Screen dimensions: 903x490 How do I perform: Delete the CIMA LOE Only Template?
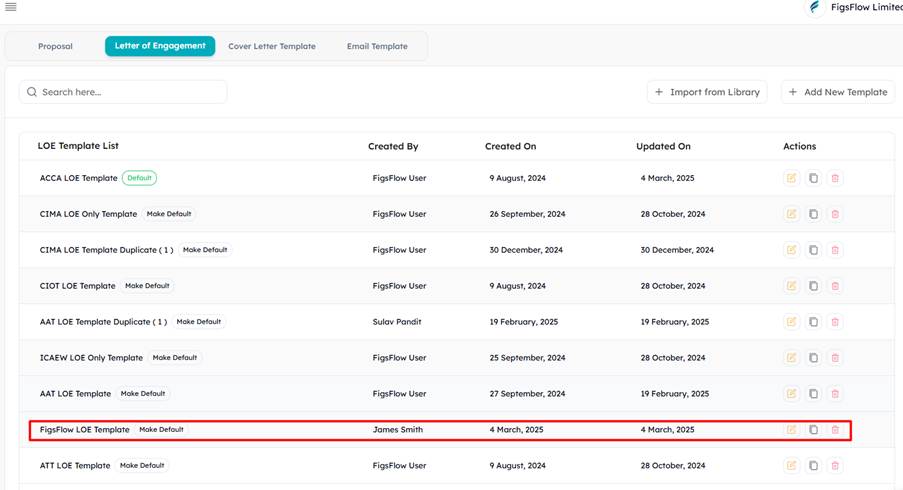(x=835, y=214)
